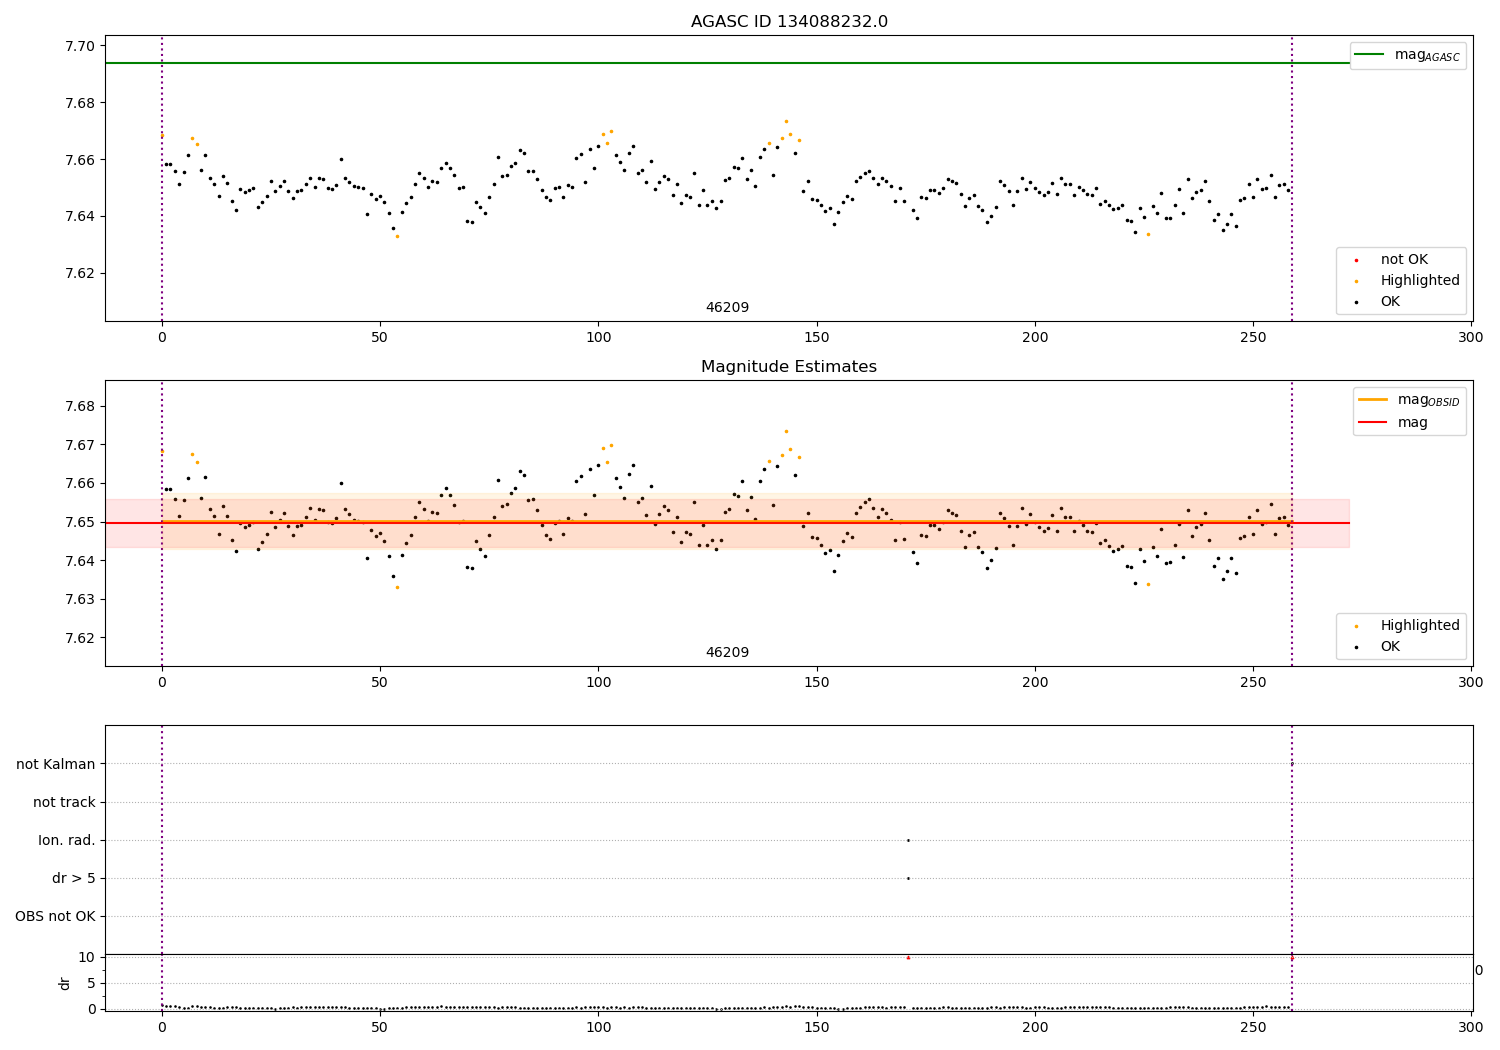Click the 10 tick on the dr axis

(86, 958)
